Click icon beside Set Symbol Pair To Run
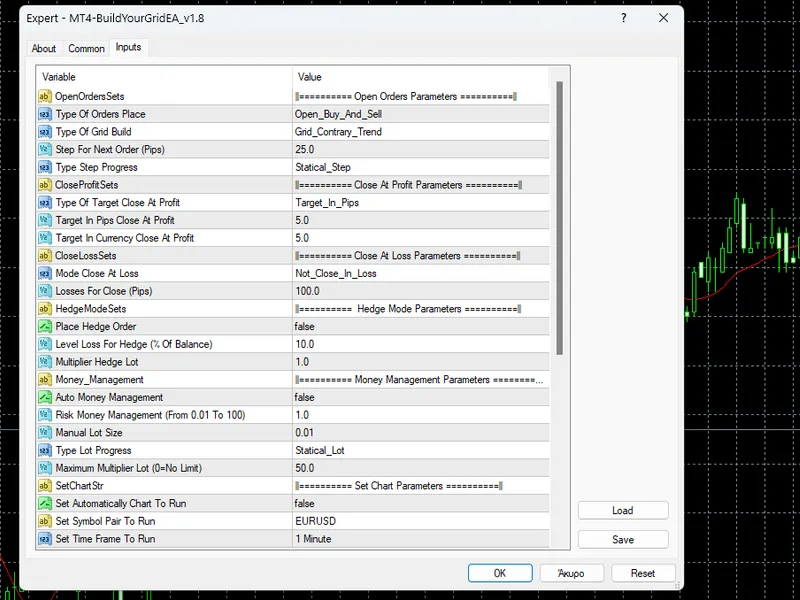 coord(45,521)
